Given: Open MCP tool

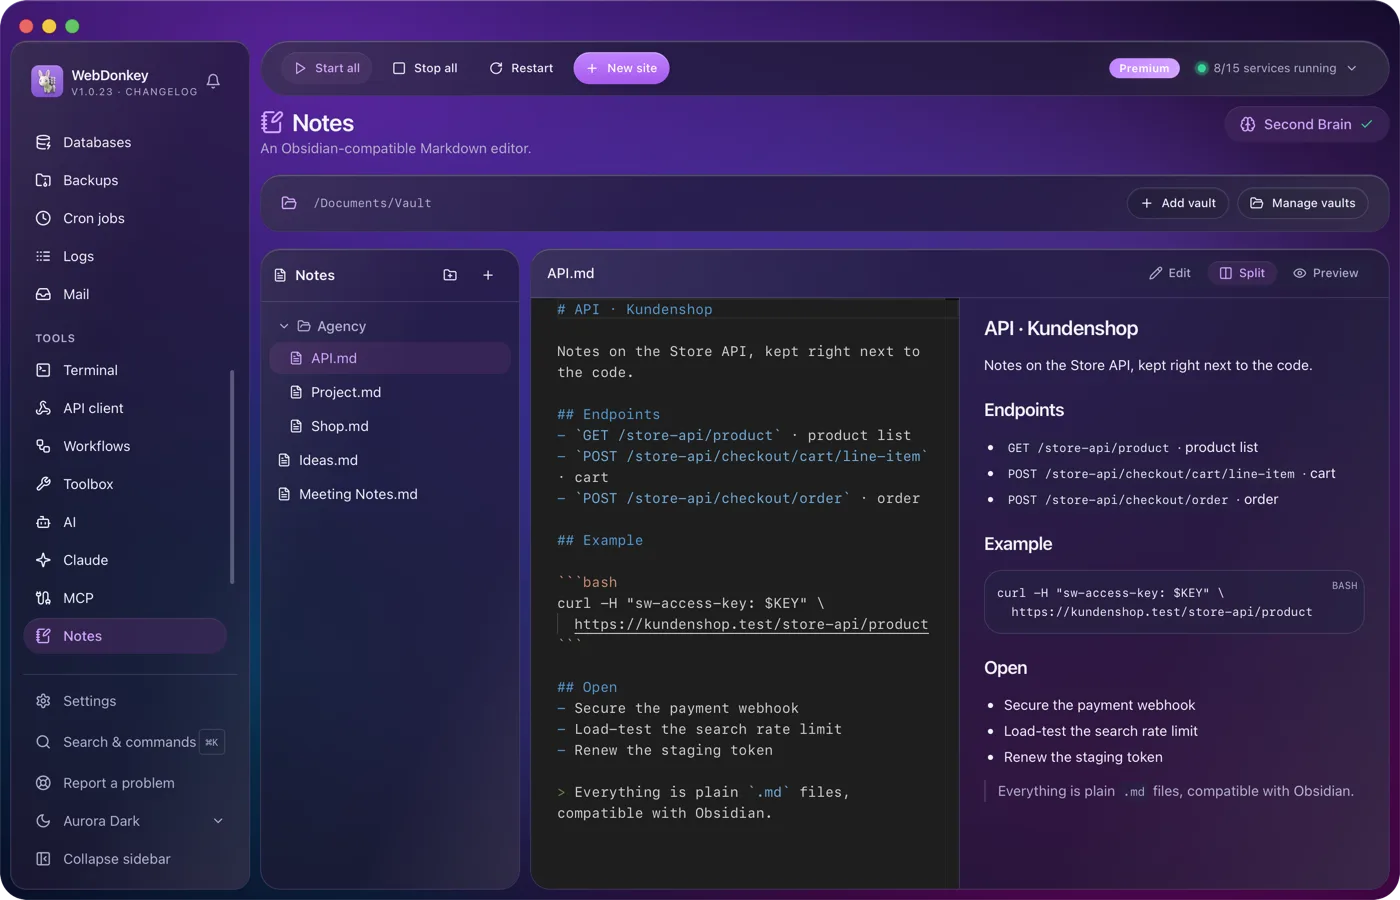Looking at the screenshot, I should (126, 598).
